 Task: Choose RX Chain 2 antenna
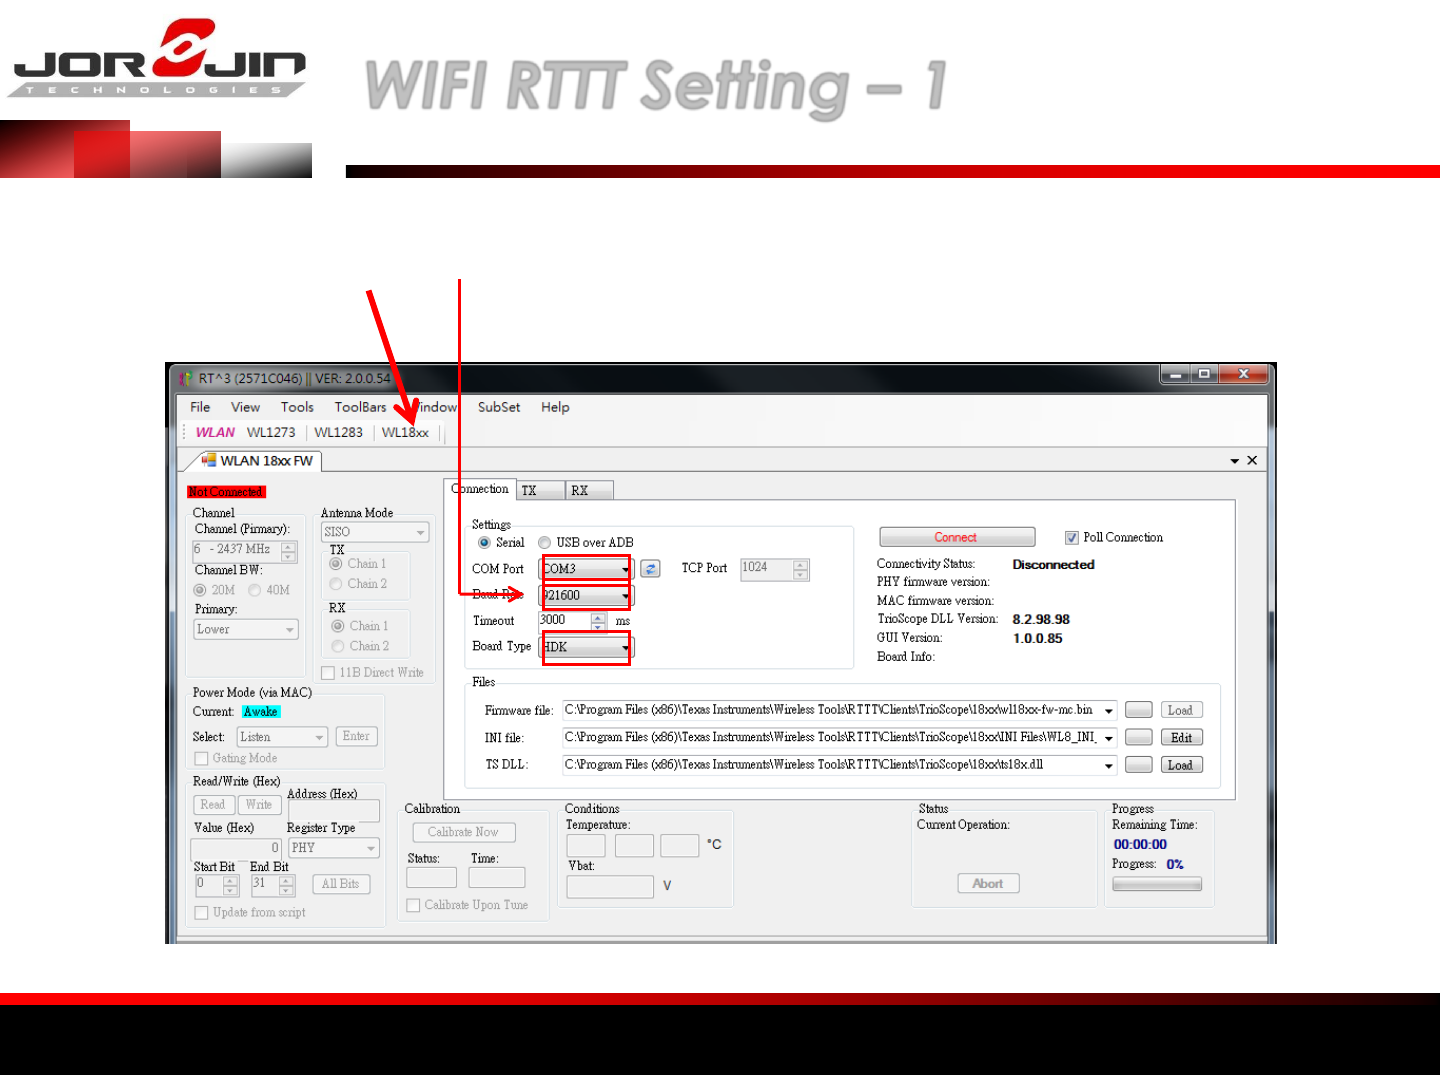tap(338, 646)
